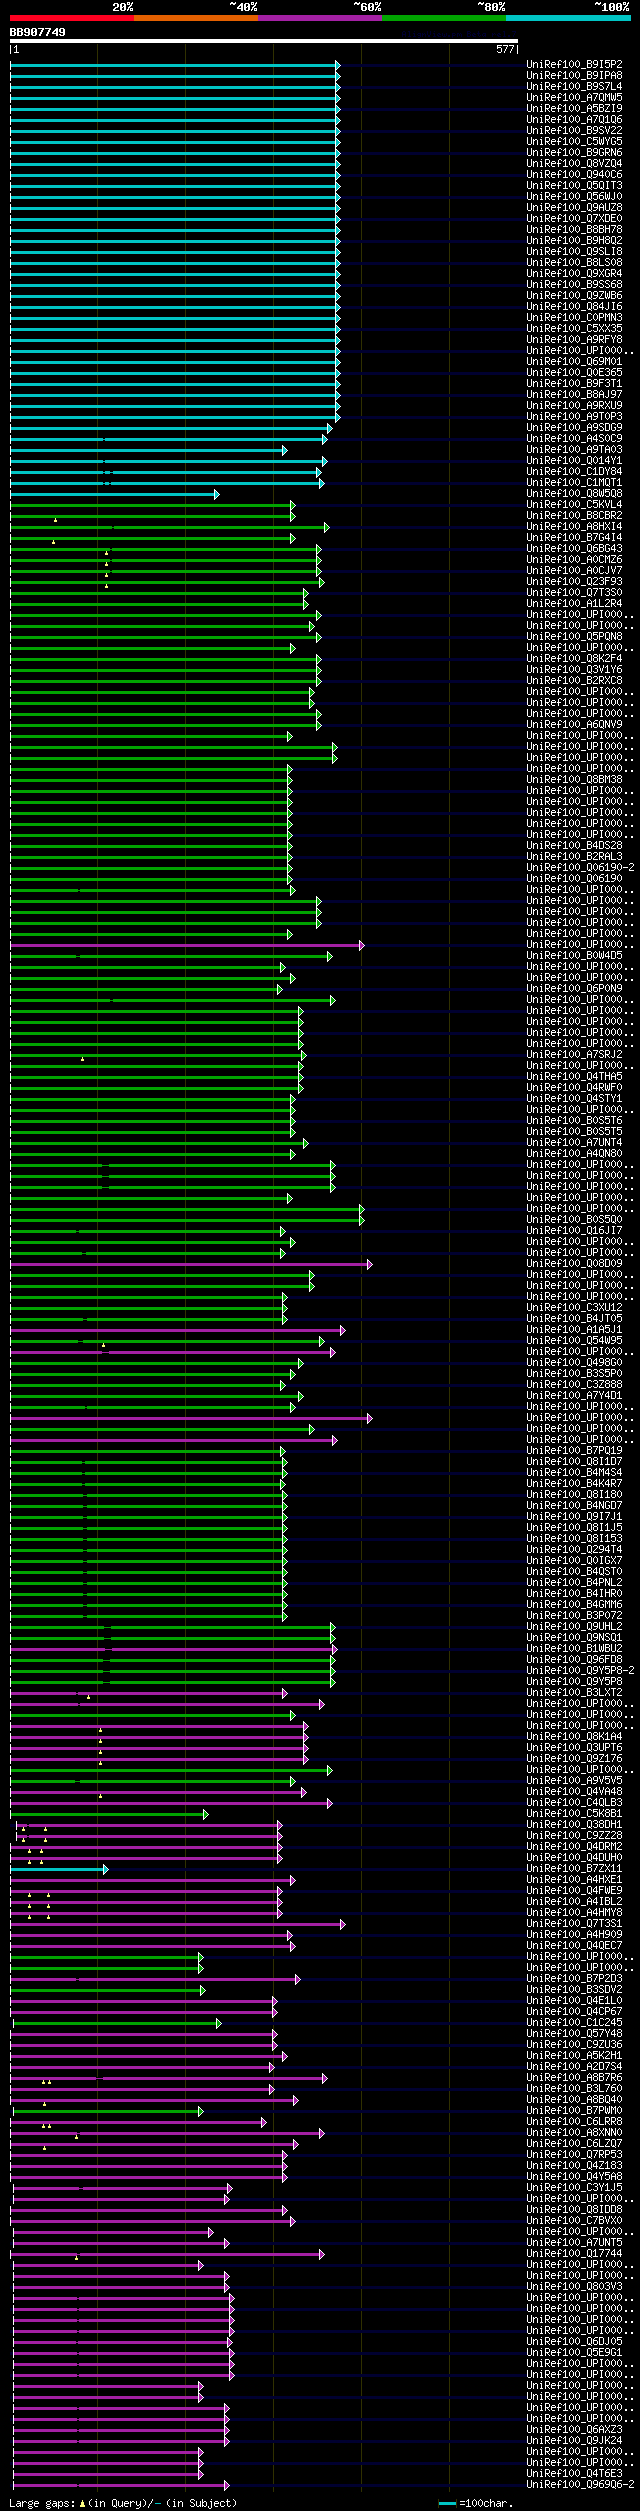Select the UniRef100_B9SS68 label
Viewport: 640px width, 2511px height.
pos(574,284)
